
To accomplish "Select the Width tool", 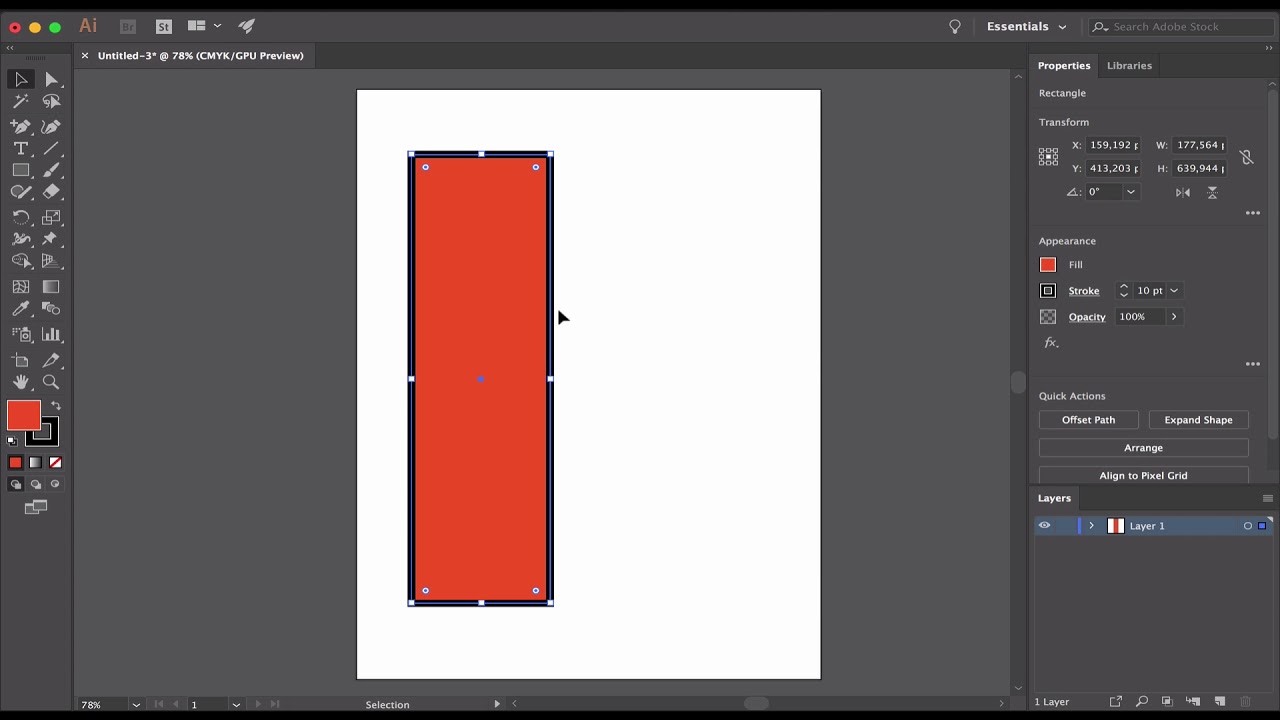I will tap(21, 239).
